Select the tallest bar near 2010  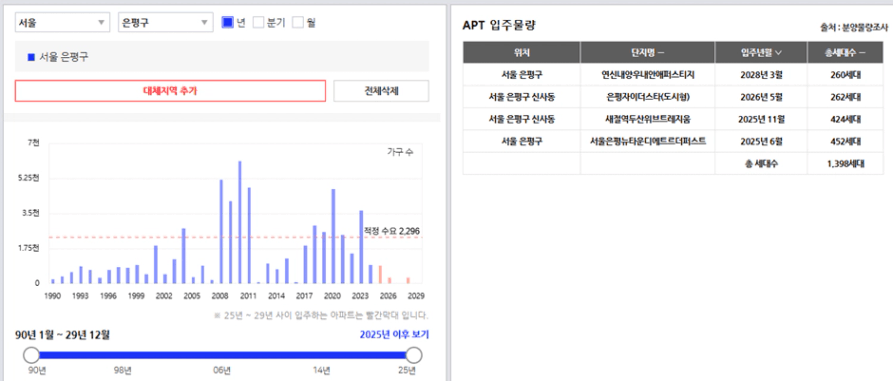point(240,222)
